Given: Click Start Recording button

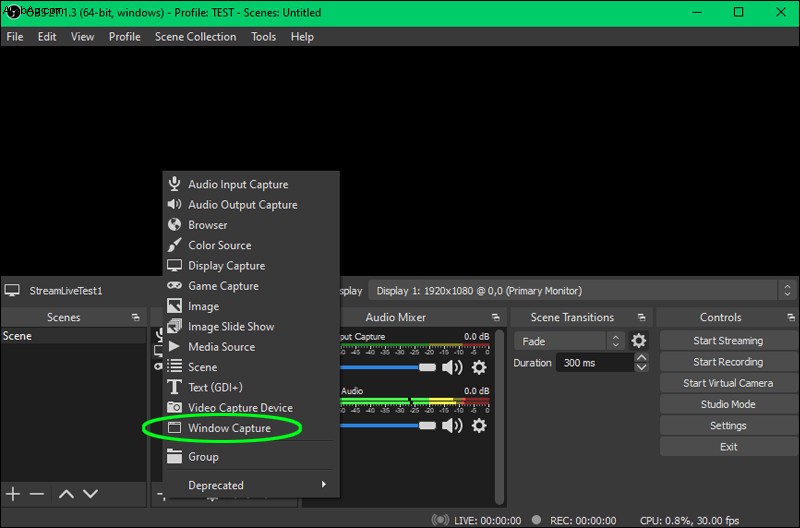Looking at the screenshot, I should coord(728,362).
